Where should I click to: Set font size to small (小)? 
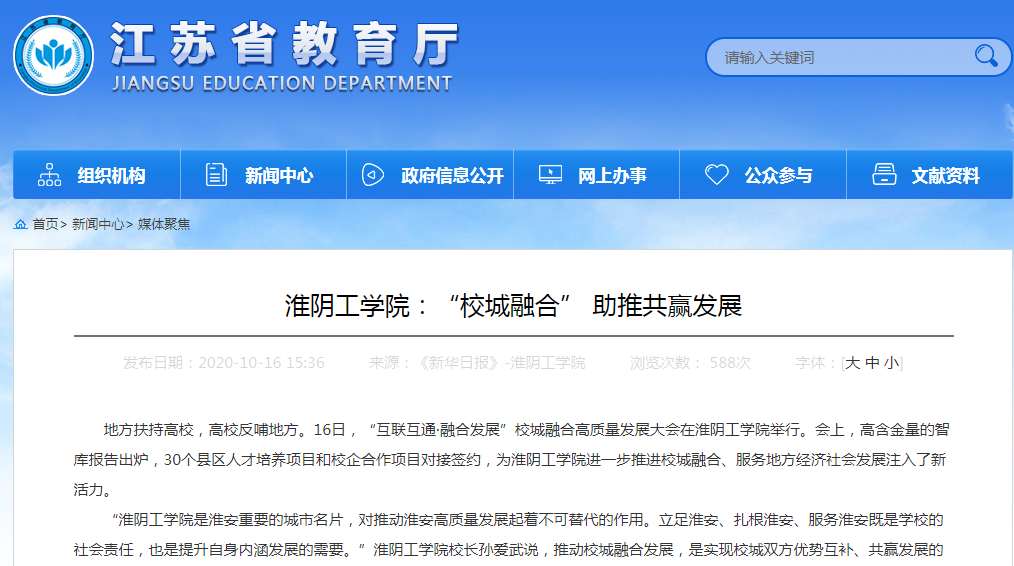pyautogui.click(x=890, y=363)
